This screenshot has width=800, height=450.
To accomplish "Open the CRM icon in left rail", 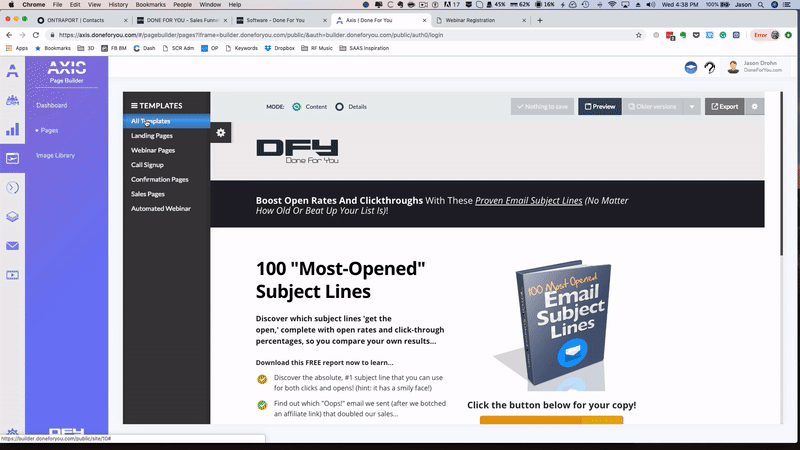I will 12,100.
